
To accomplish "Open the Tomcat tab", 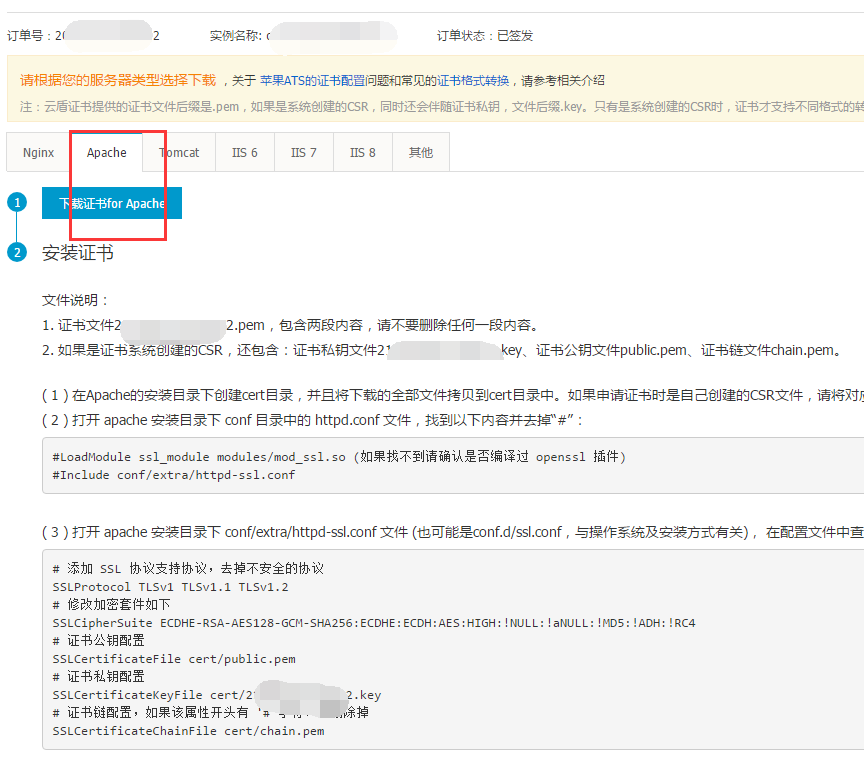I will 179,153.
